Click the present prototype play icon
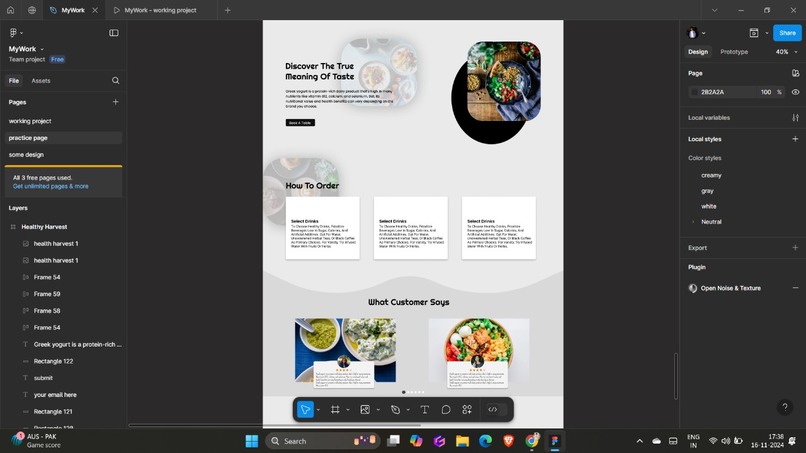The image size is (806, 453). pyautogui.click(x=754, y=33)
